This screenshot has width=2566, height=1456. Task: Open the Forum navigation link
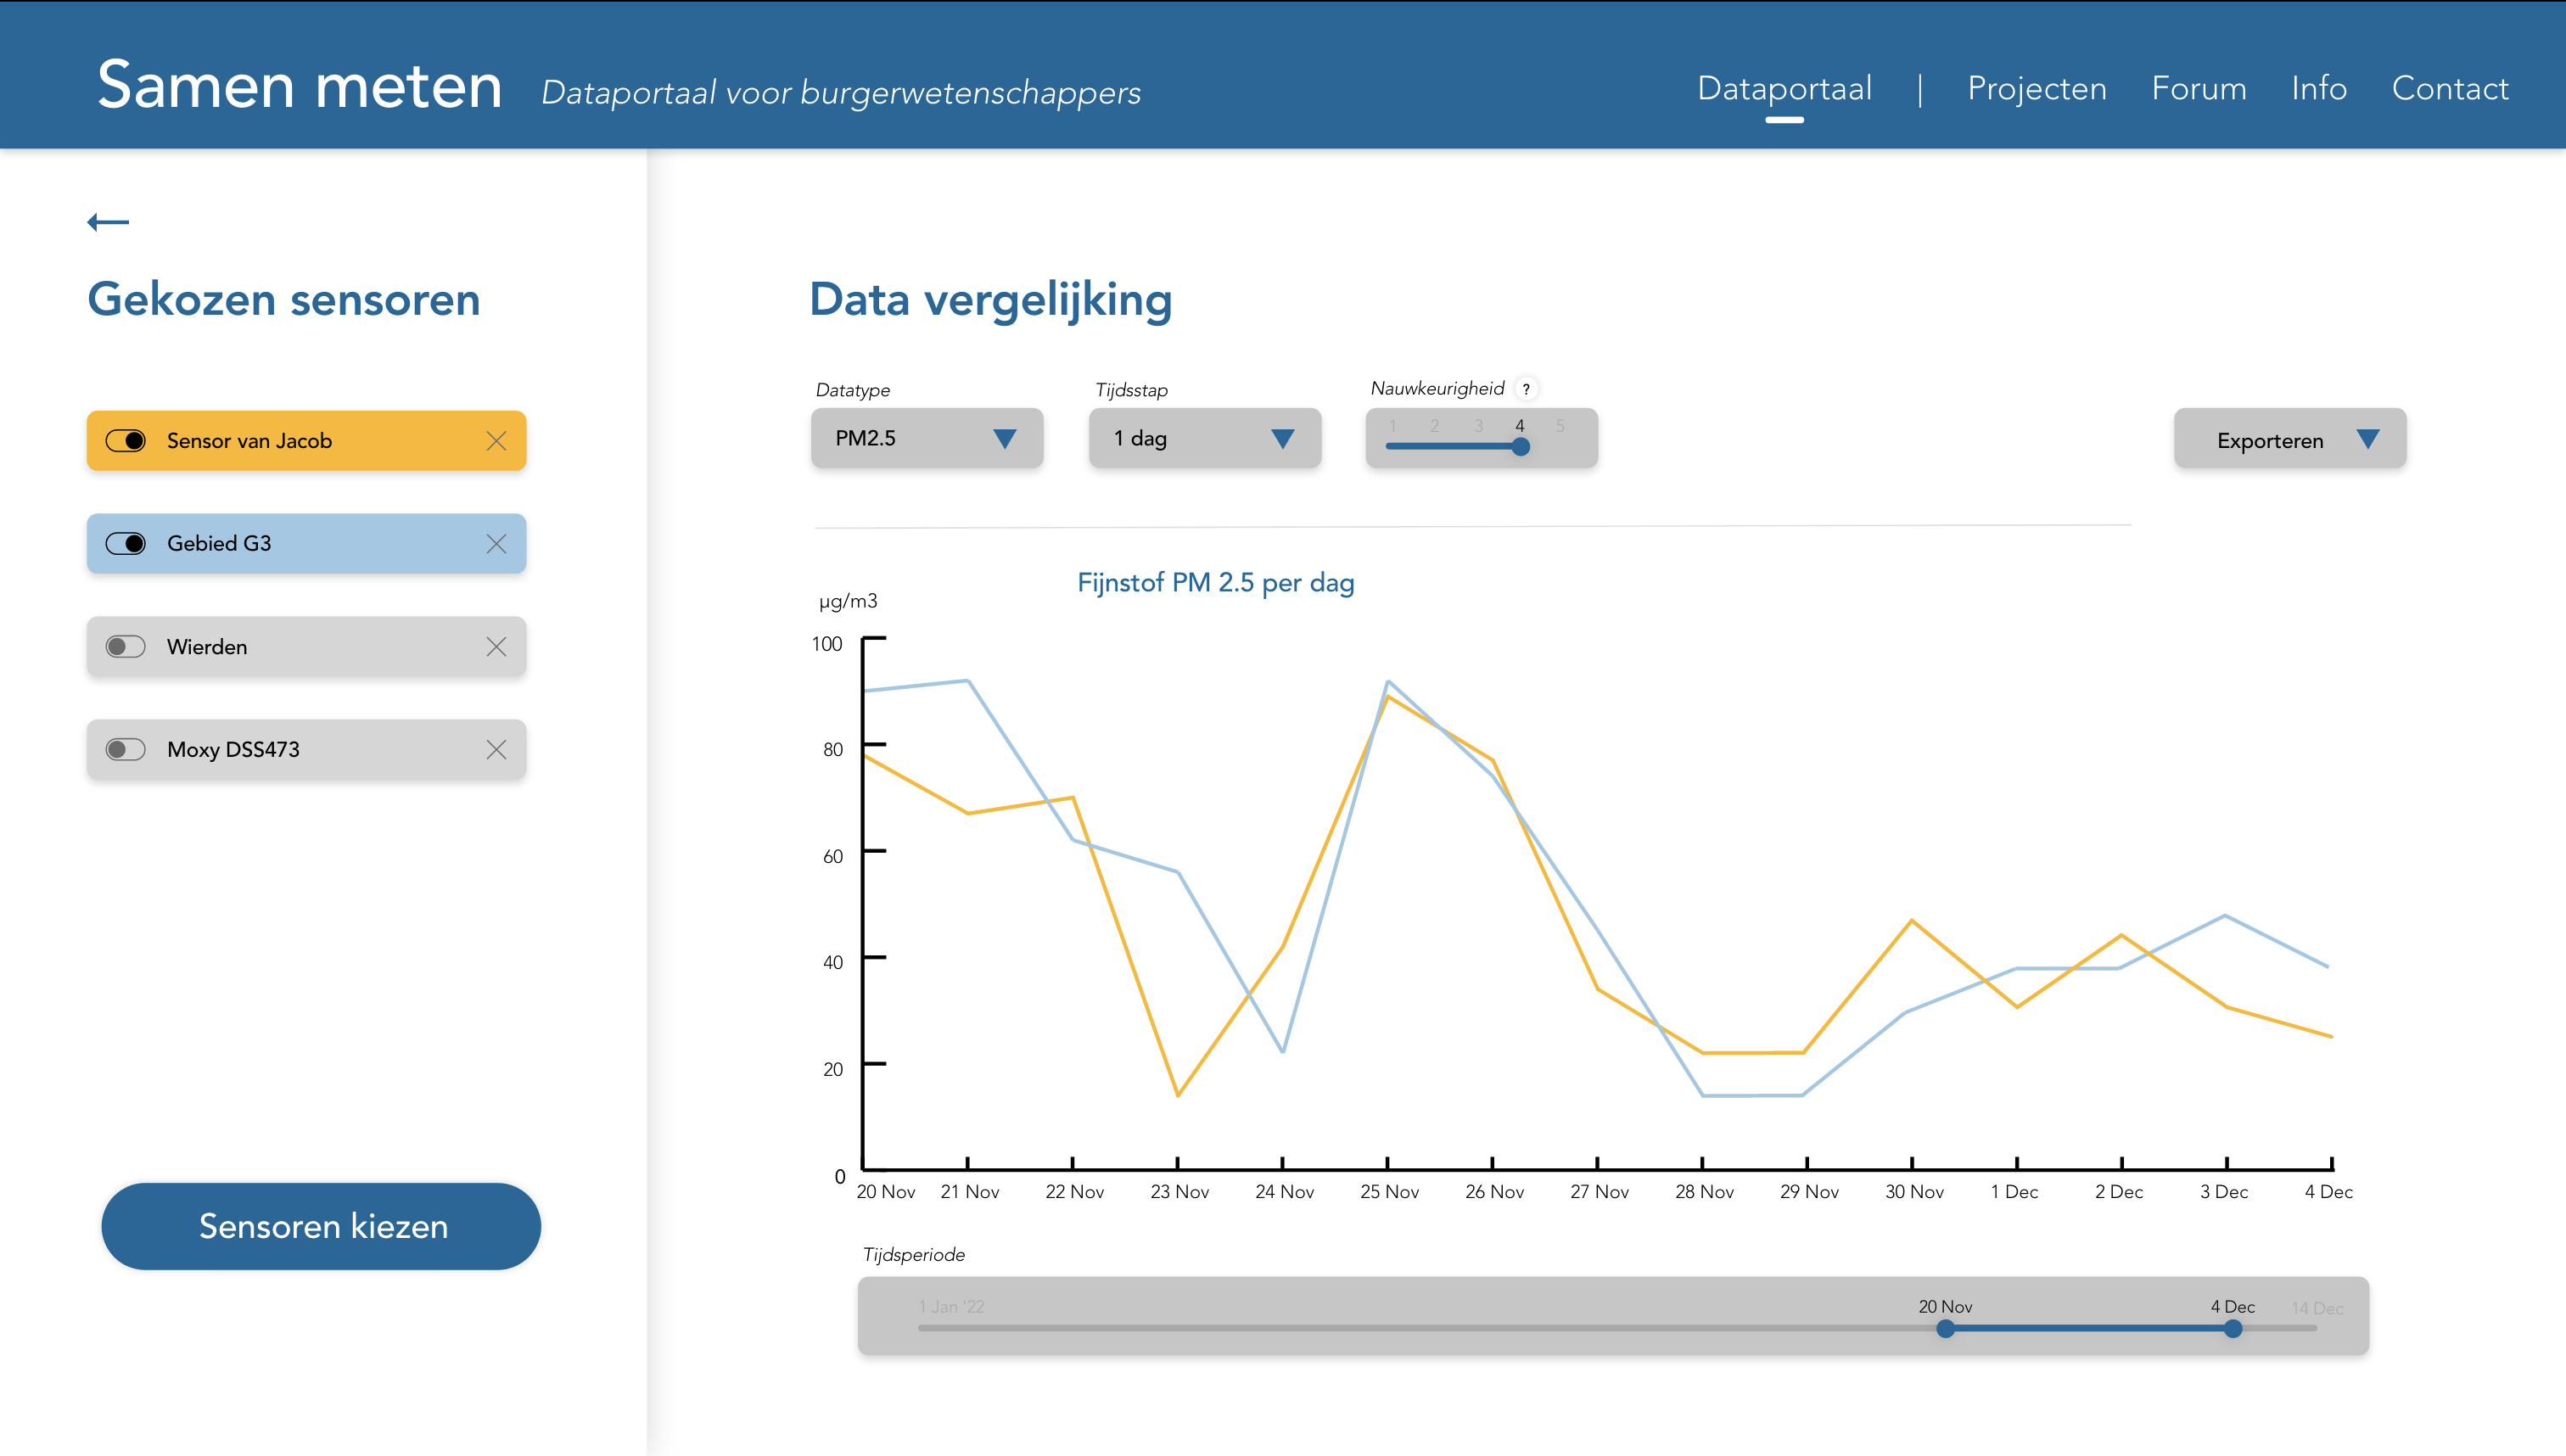(x=2198, y=88)
